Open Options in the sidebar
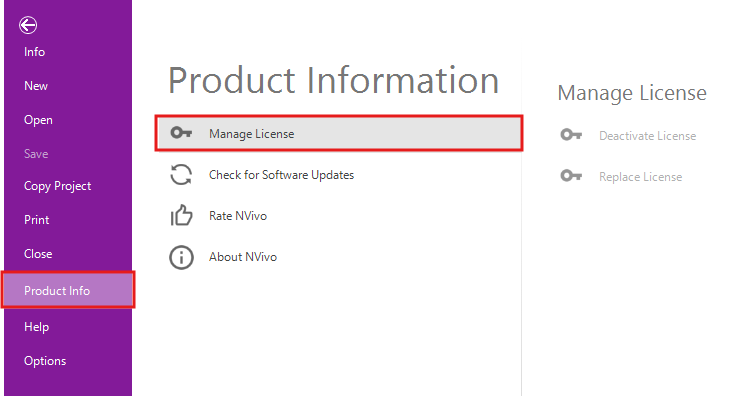 [45, 361]
